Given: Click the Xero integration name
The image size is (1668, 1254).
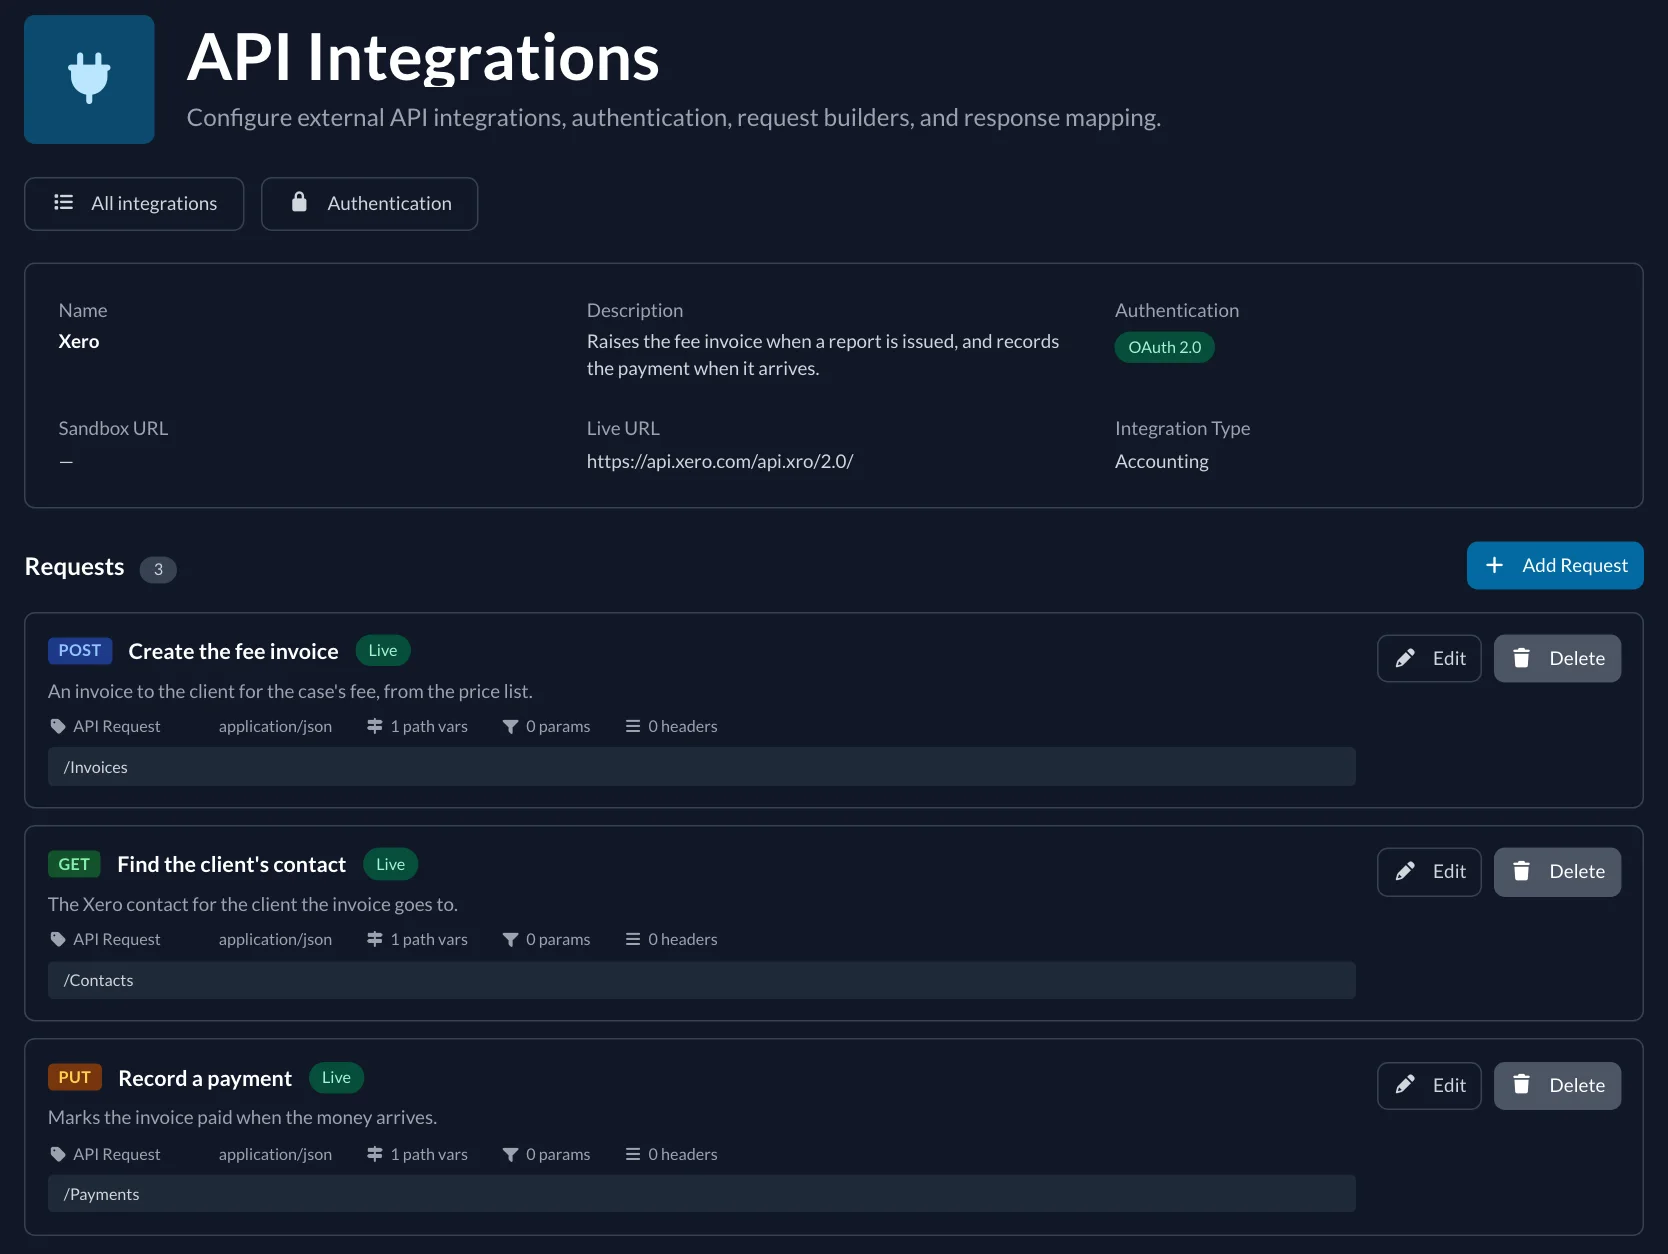Looking at the screenshot, I should pos(79,342).
